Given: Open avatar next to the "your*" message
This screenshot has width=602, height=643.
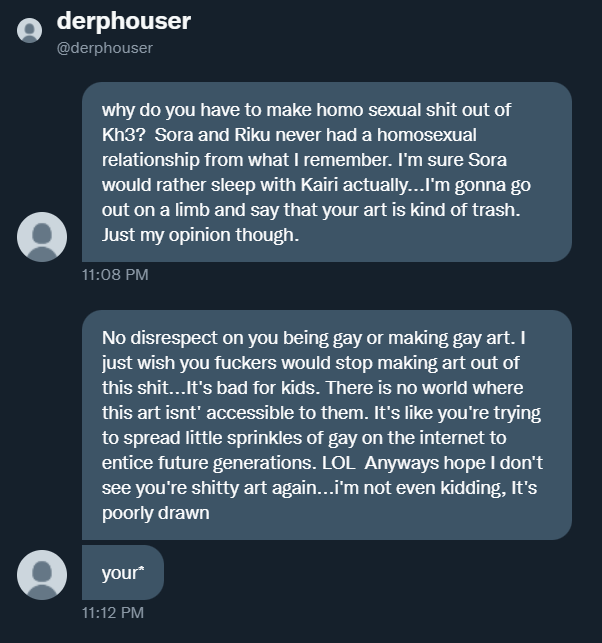Looking at the screenshot, I should [42, 575].
